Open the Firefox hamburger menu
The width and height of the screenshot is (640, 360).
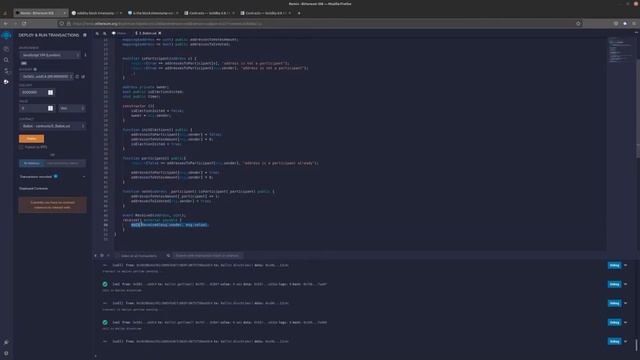(x=634, y=24)
